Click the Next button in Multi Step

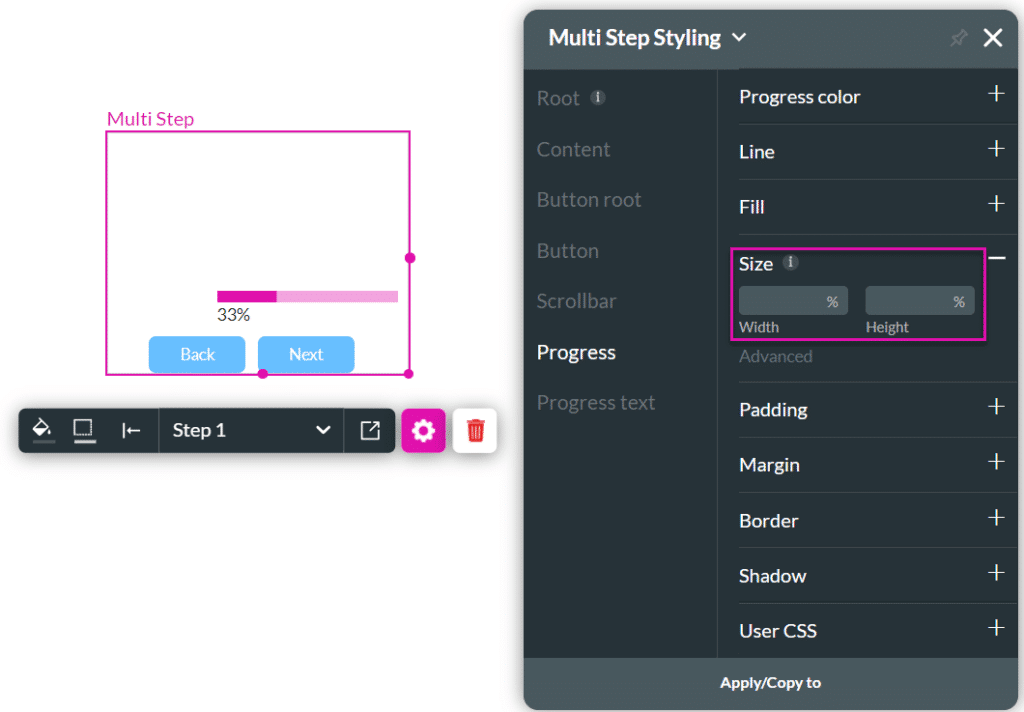click(x=306, y=354)
